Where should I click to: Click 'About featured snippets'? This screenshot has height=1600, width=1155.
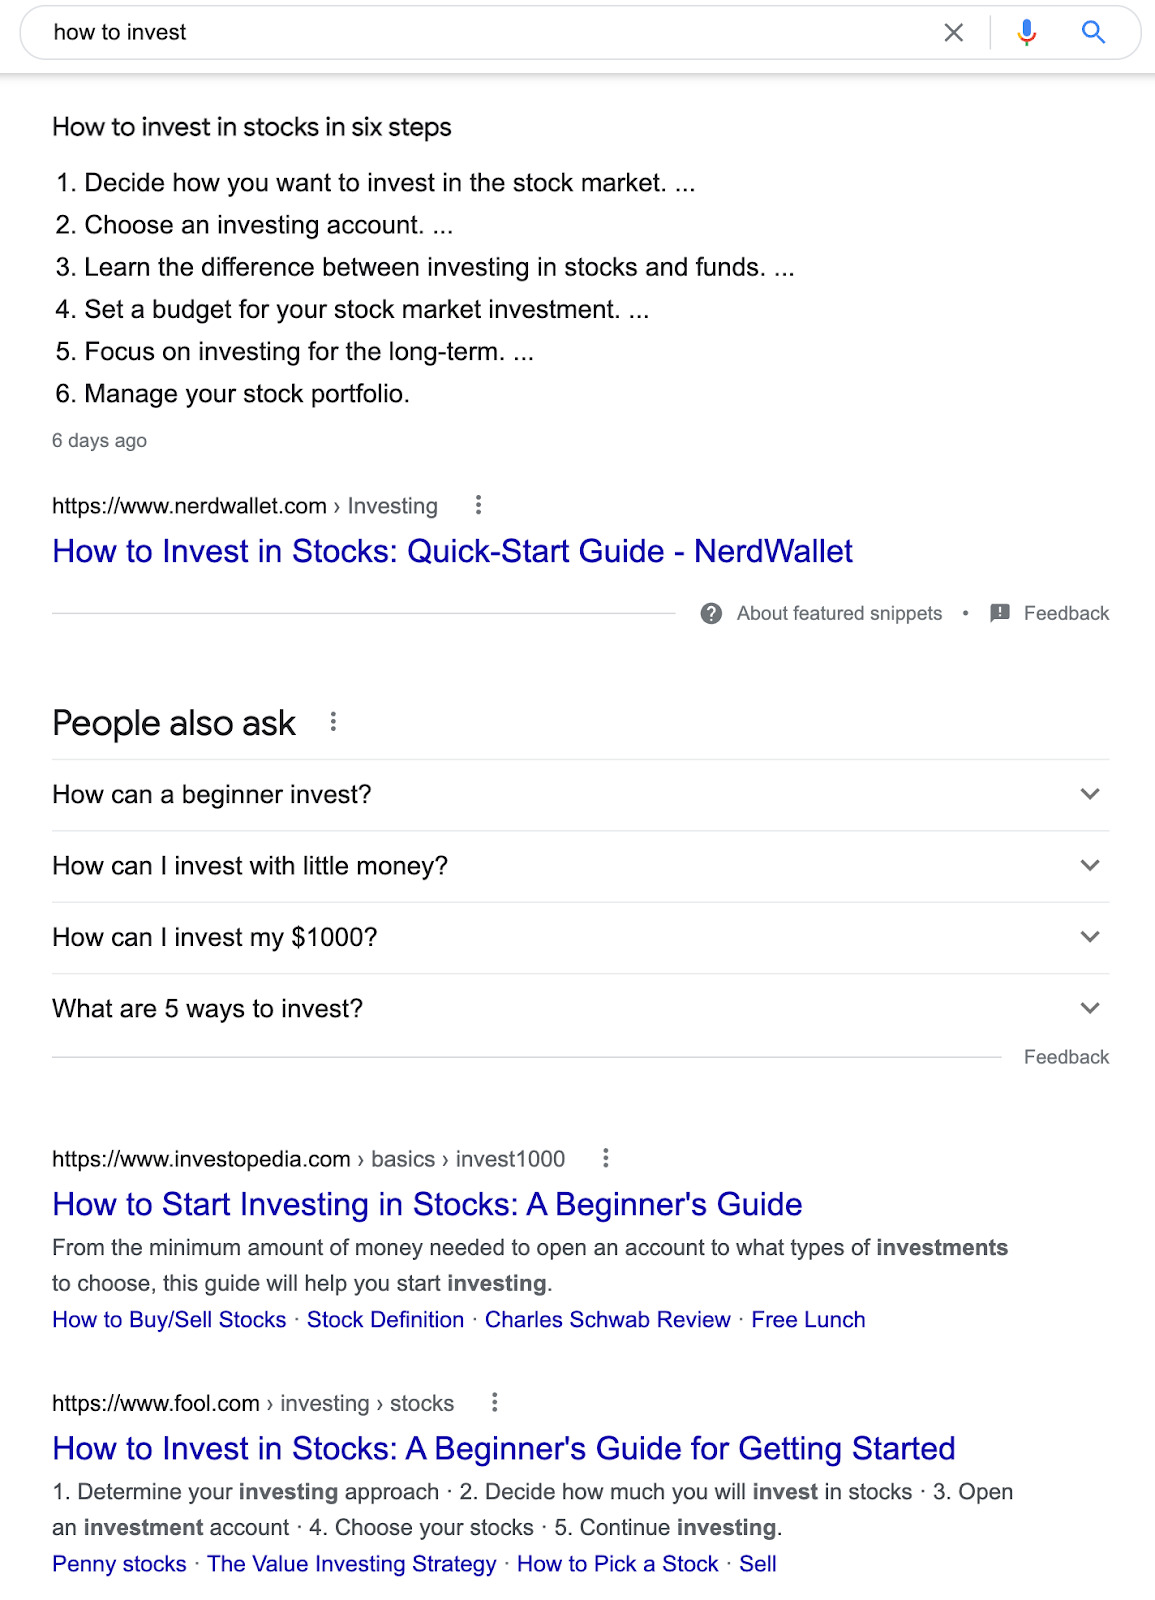[838, 613]
